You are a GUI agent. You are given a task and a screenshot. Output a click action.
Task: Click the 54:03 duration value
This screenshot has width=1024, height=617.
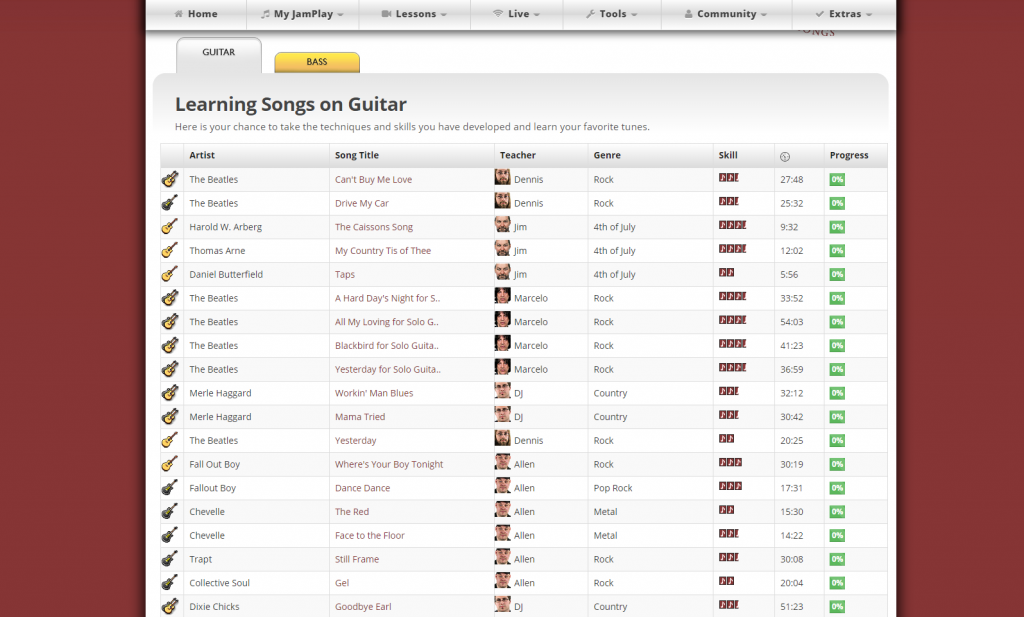pyautogui.click(x=792, y=322)
